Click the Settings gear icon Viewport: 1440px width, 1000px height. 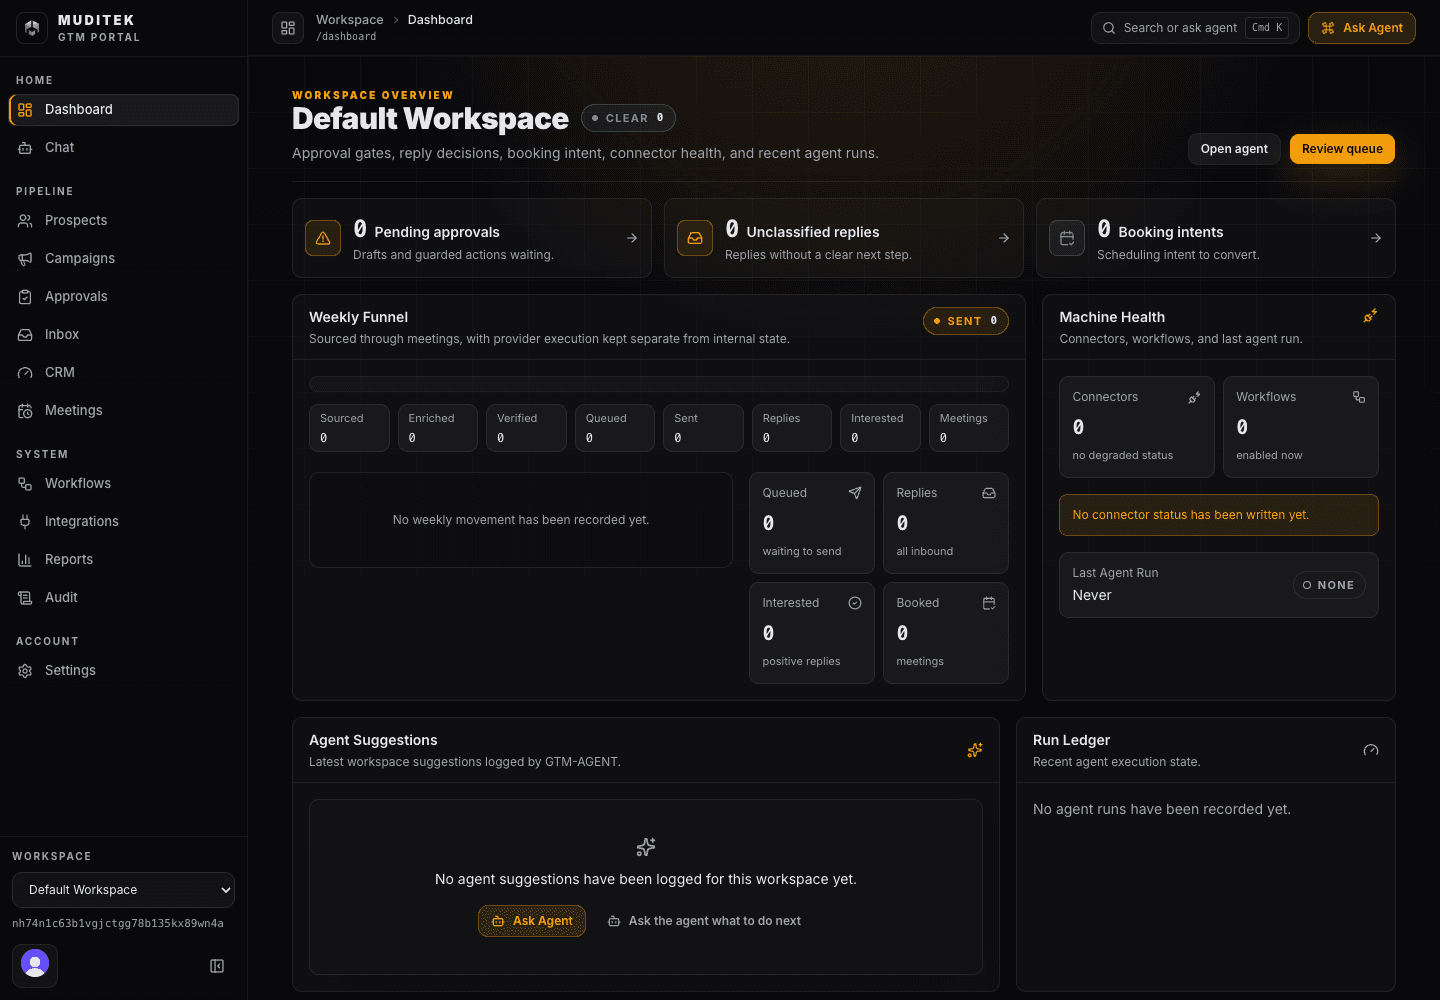click(25, 671)
